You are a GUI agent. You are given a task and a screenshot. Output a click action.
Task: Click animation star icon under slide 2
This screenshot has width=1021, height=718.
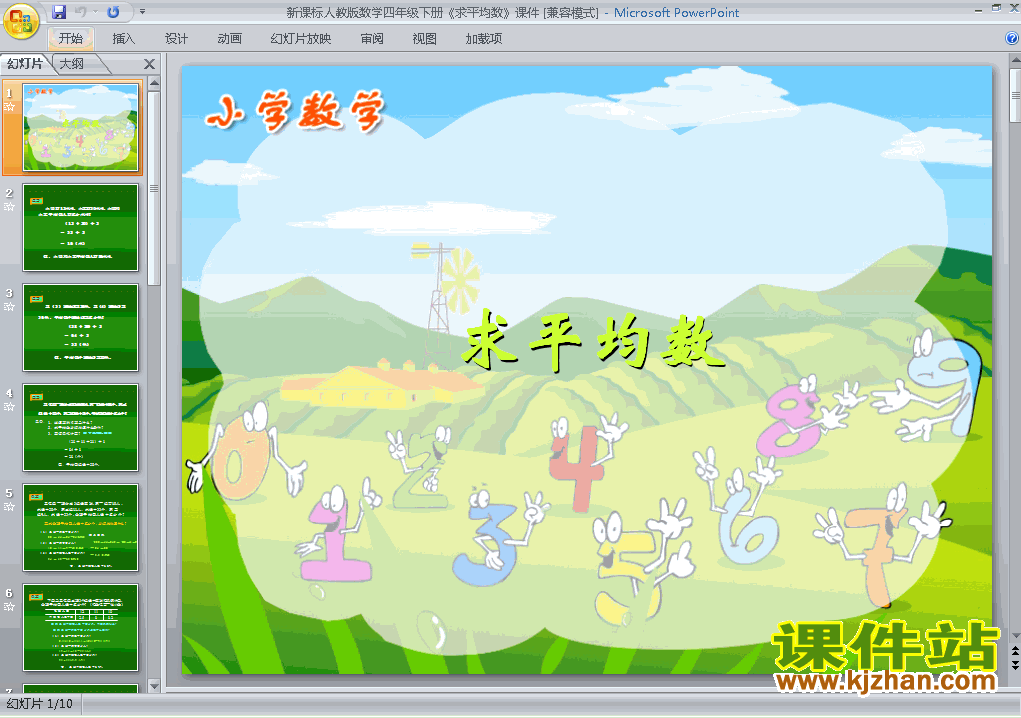point(9,207)
